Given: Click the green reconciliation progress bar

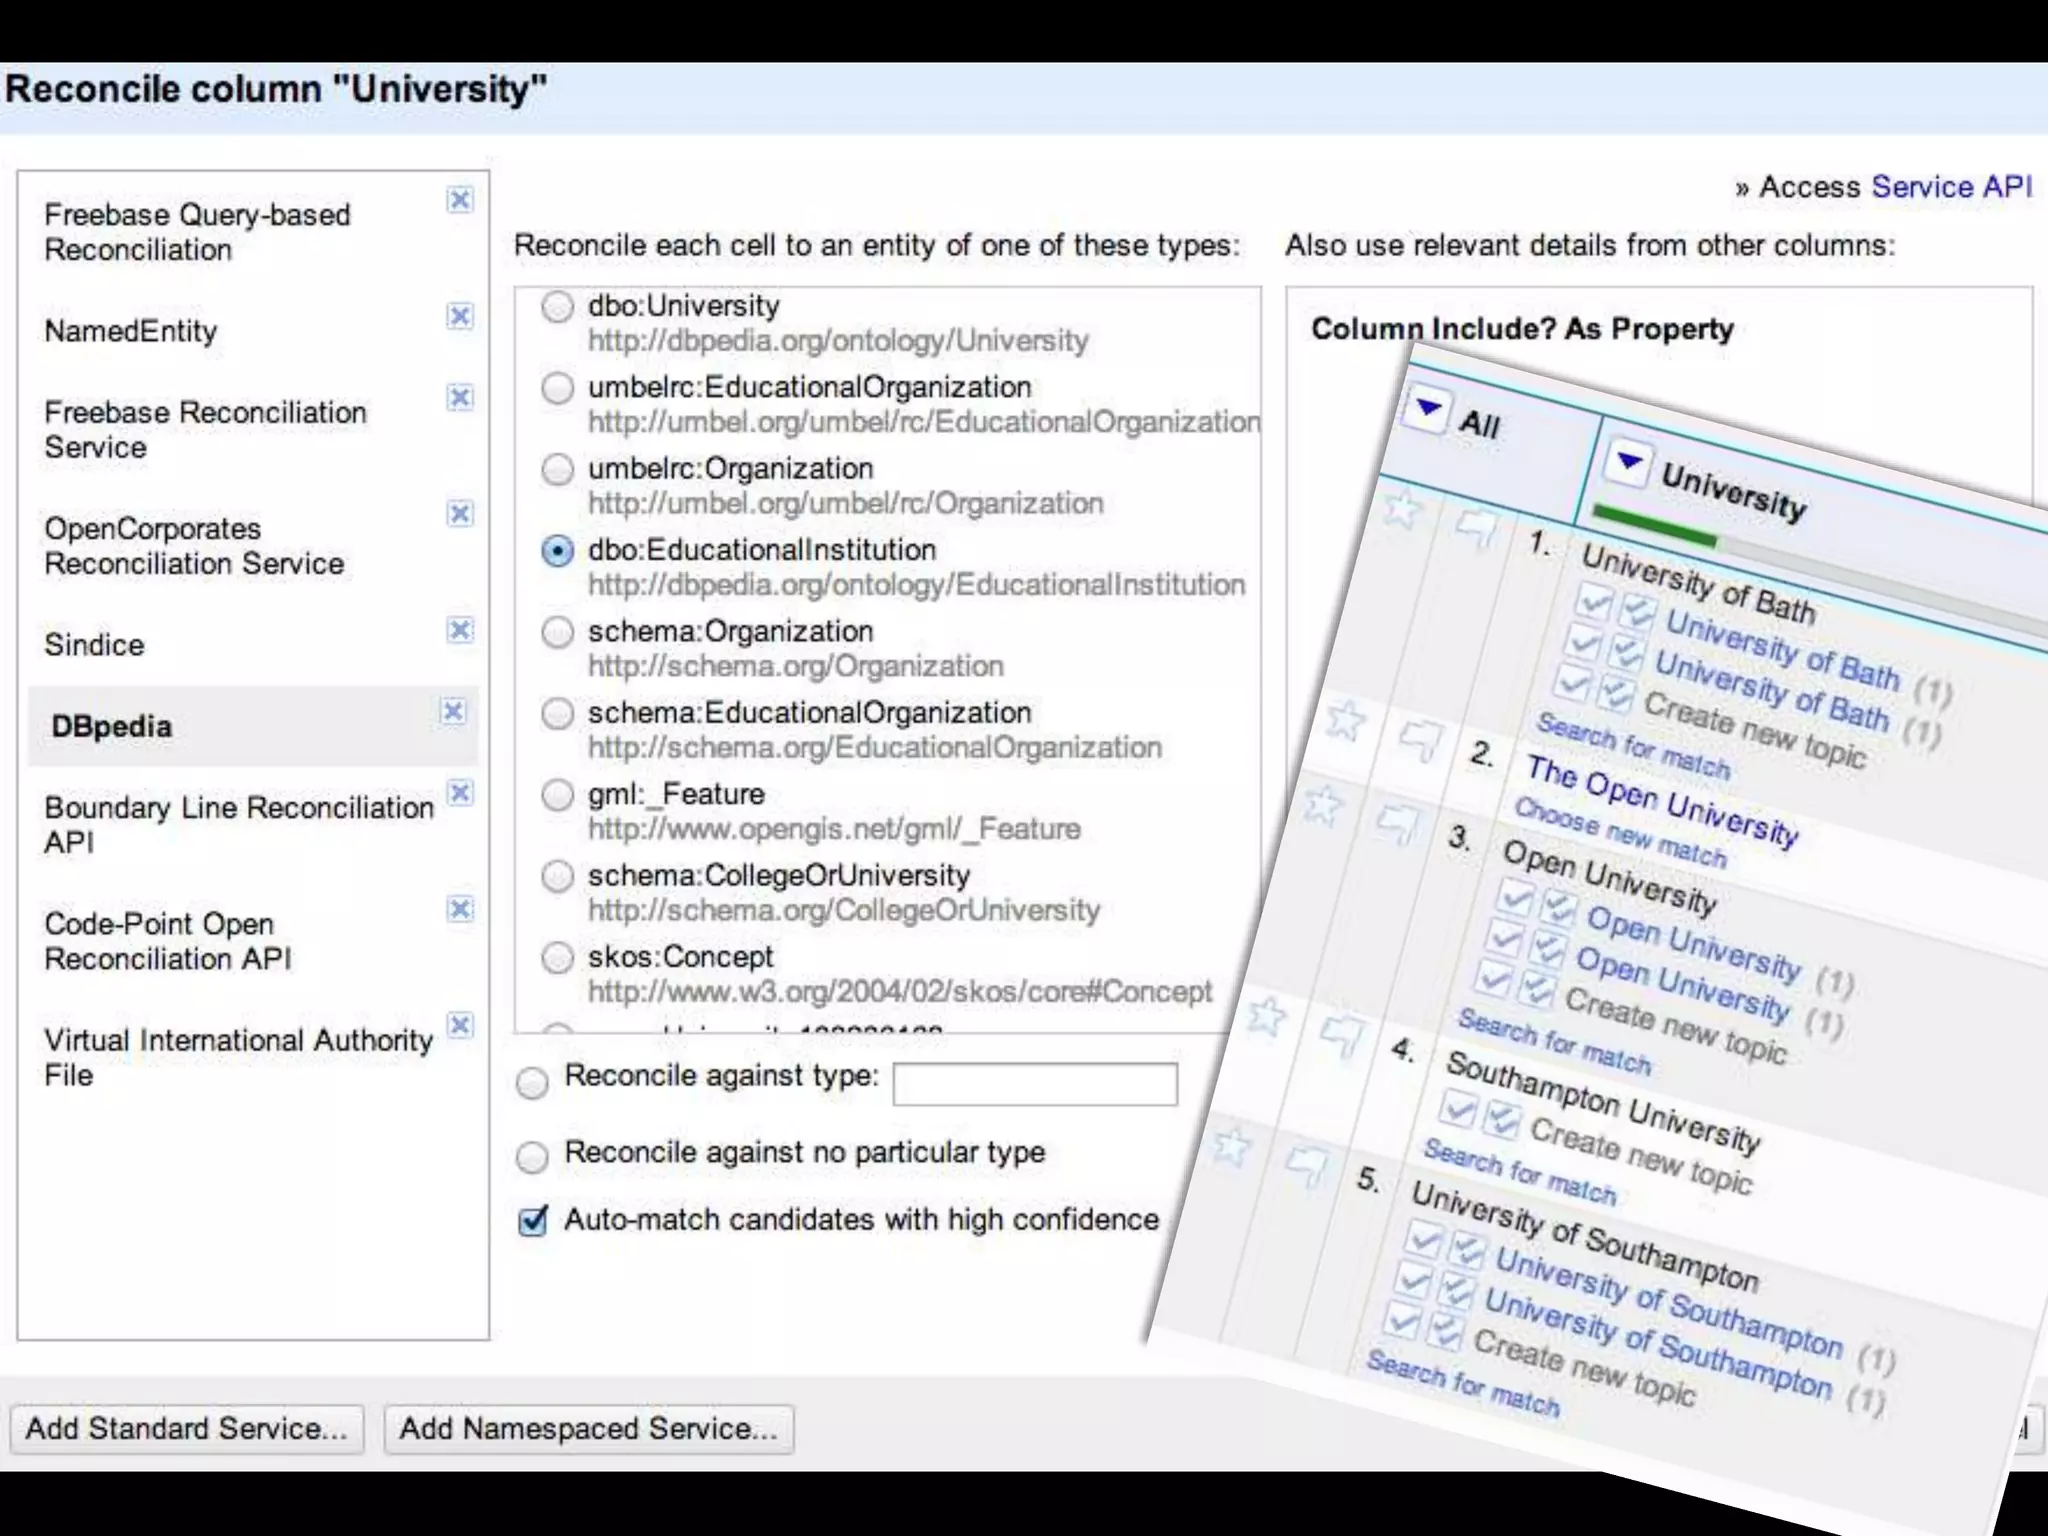Looking at the screenshot, I should point(1655,527).
